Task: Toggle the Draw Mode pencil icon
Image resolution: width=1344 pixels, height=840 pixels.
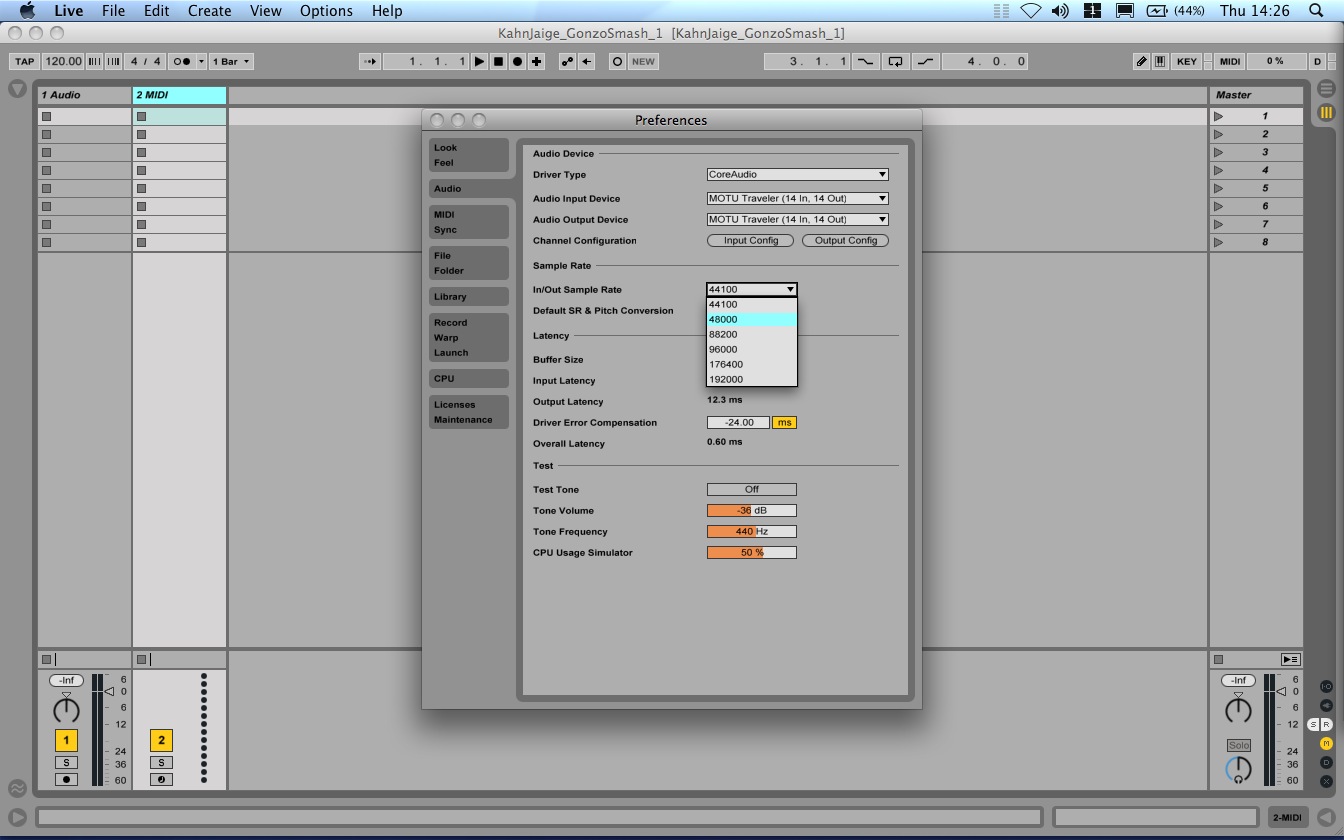Action: pyautogui.click(x=1141, y=61)
